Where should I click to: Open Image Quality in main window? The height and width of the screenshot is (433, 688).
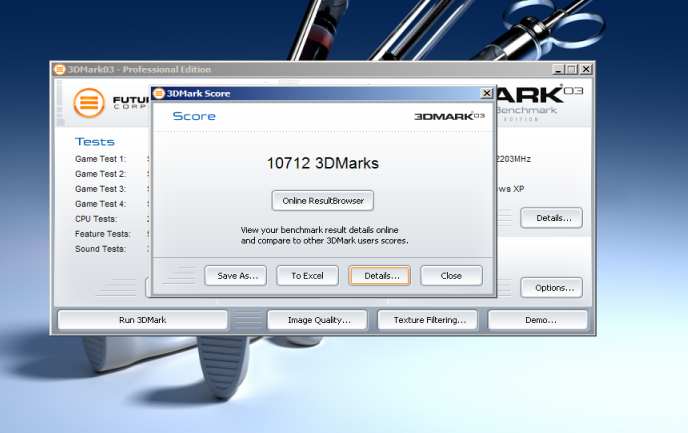tap(317, 320)
